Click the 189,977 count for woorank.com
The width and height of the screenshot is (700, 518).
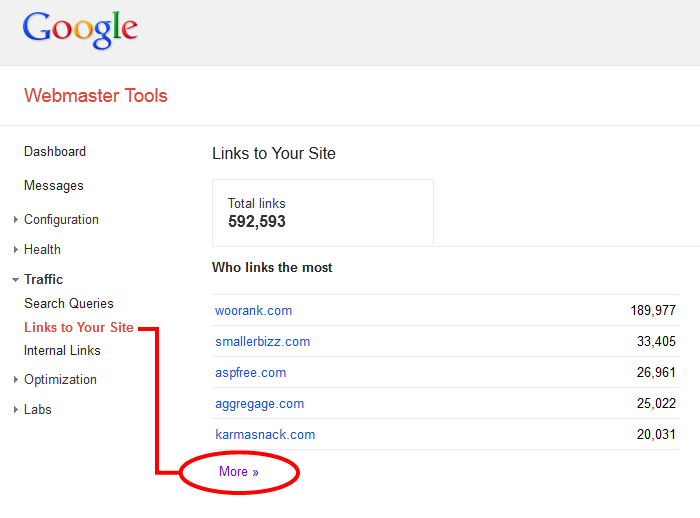[x=653, y=310]
